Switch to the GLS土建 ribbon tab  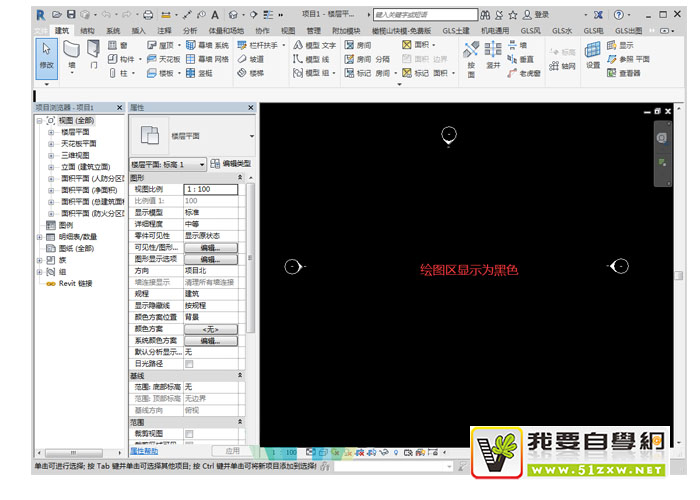456,30
